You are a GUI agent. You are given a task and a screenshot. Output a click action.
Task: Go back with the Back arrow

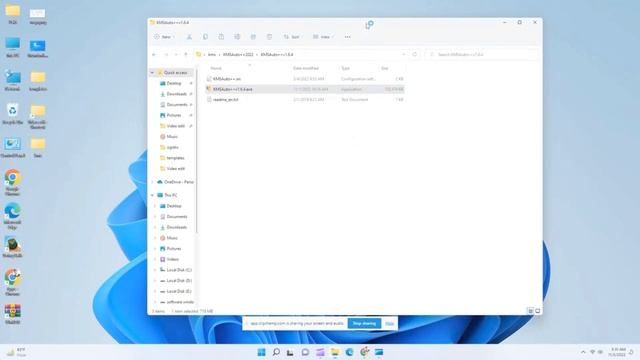click(x=154, y=54)
